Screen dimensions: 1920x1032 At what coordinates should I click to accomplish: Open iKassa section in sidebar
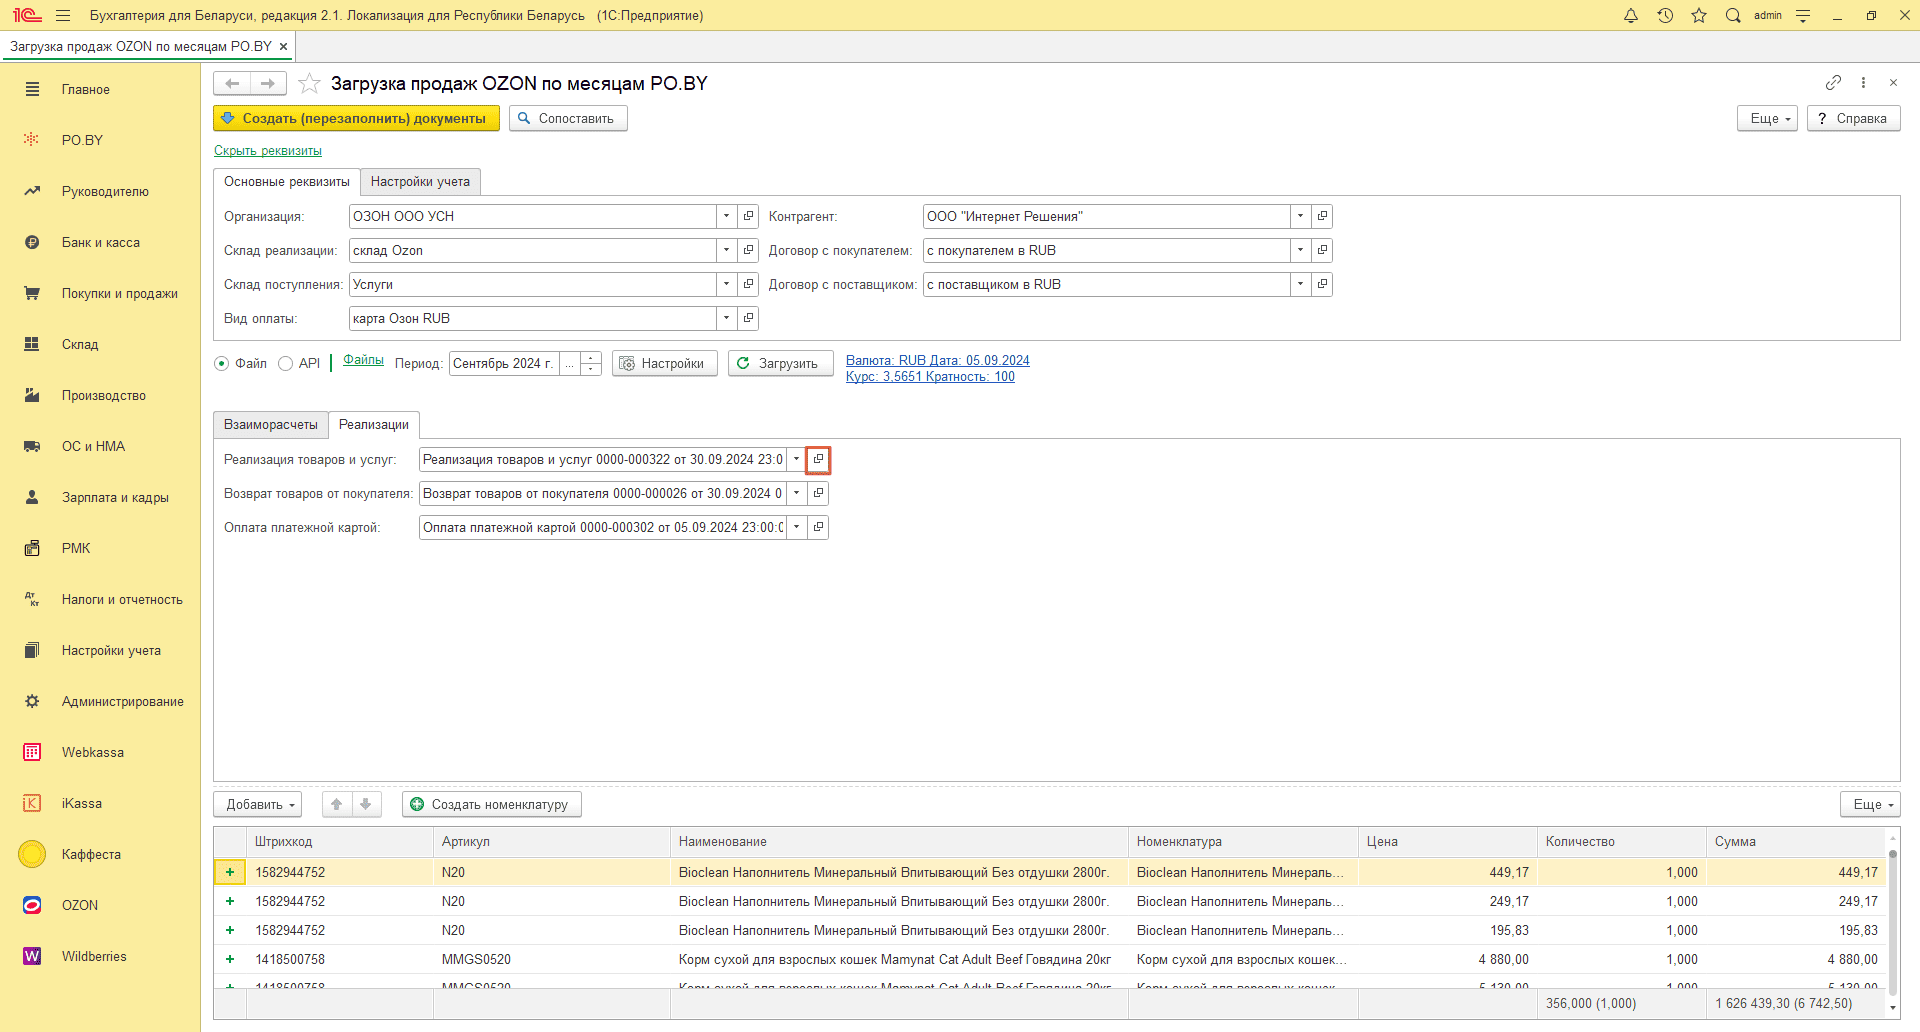click(82, 803)
